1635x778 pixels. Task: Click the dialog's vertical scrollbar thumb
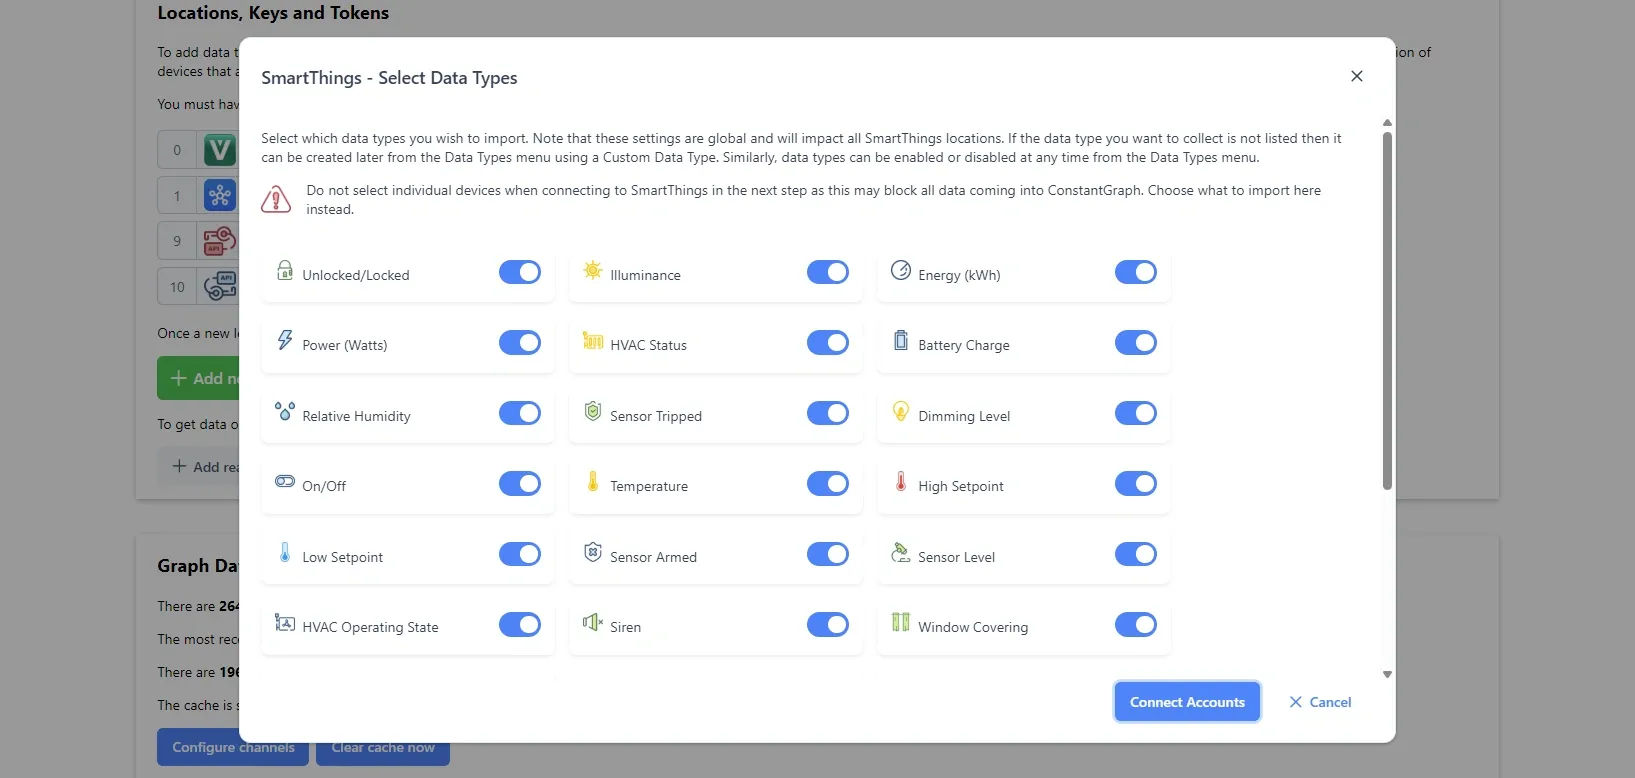1387,310
